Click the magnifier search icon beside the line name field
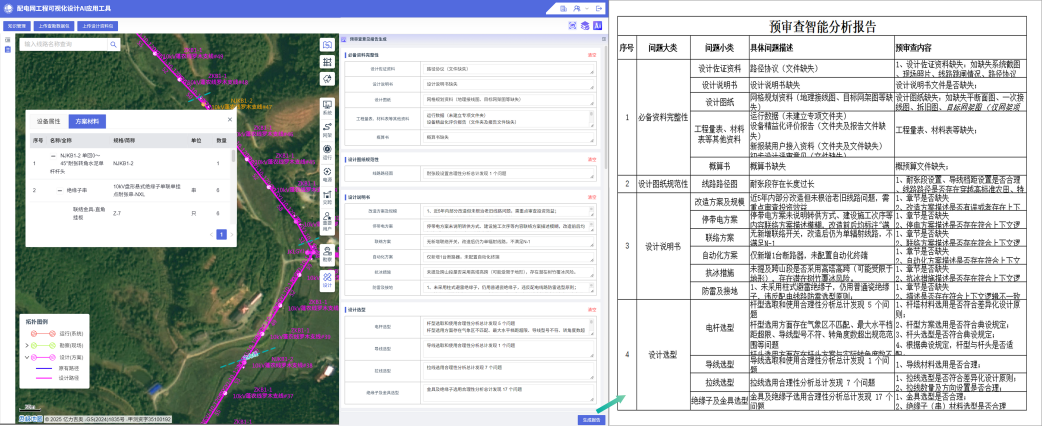Image resolution: width=1042 pixels, height=426 pixels. [114, 45]
